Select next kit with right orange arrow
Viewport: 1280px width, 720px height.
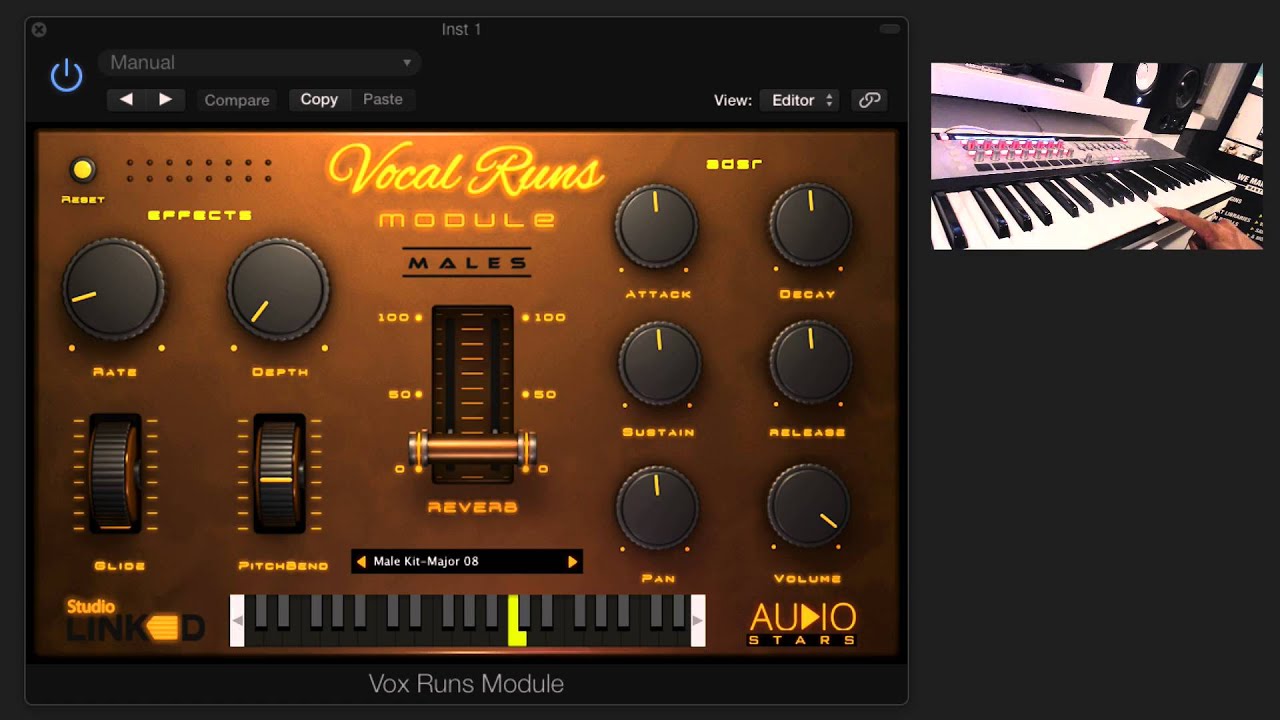[x=572, y=562]
